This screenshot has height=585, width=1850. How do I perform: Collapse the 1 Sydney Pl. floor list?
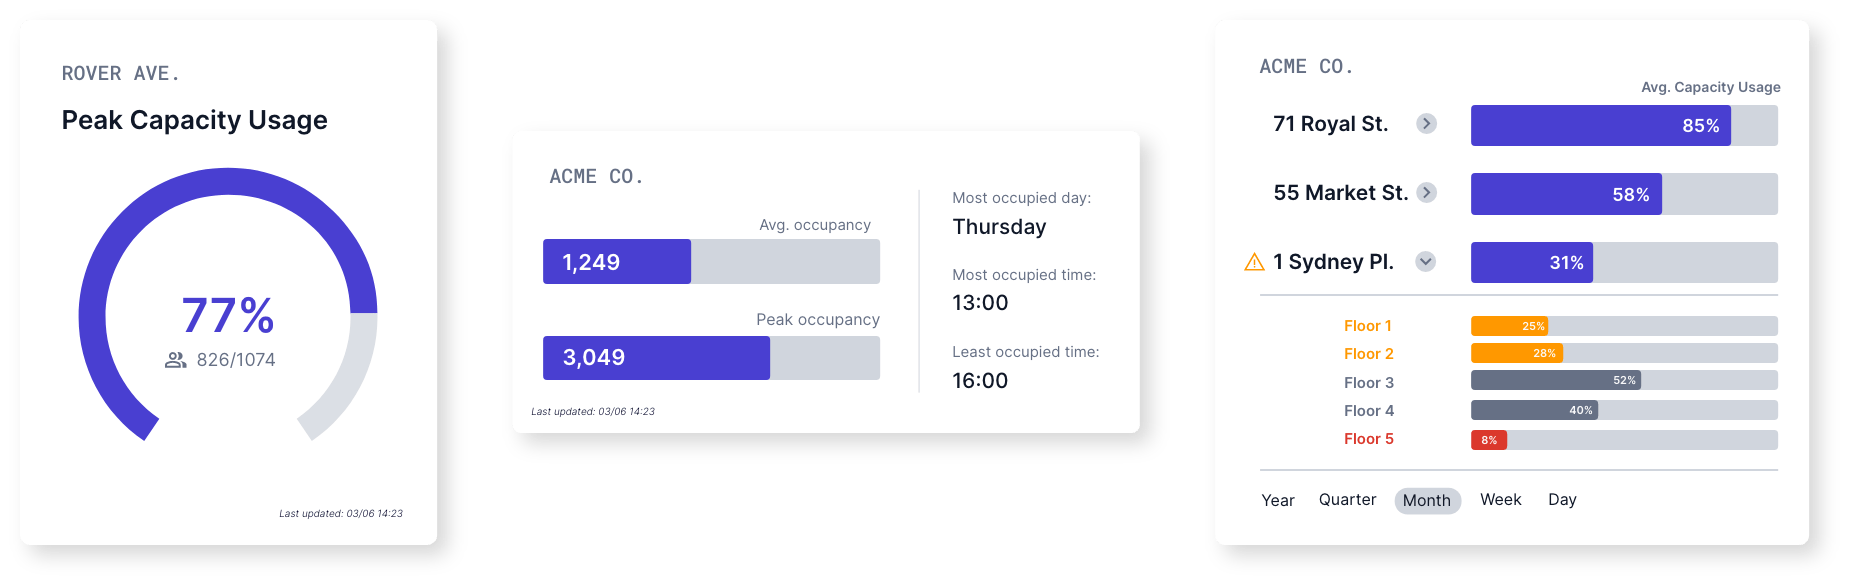1426,262
